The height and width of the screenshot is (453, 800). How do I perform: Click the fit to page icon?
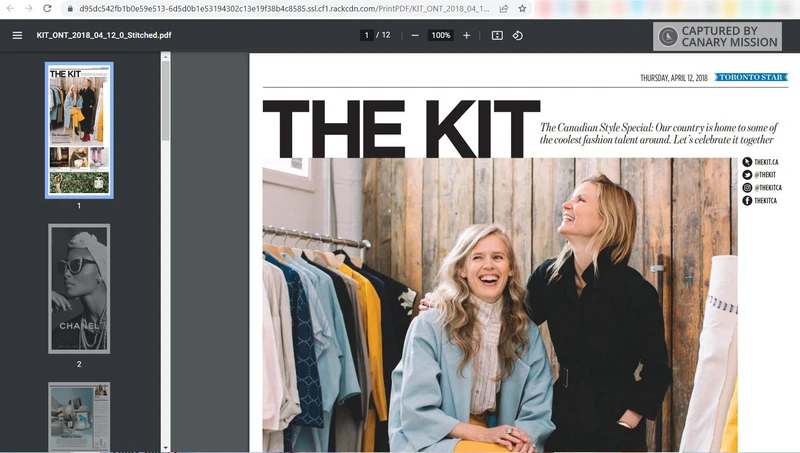[497, 35]
